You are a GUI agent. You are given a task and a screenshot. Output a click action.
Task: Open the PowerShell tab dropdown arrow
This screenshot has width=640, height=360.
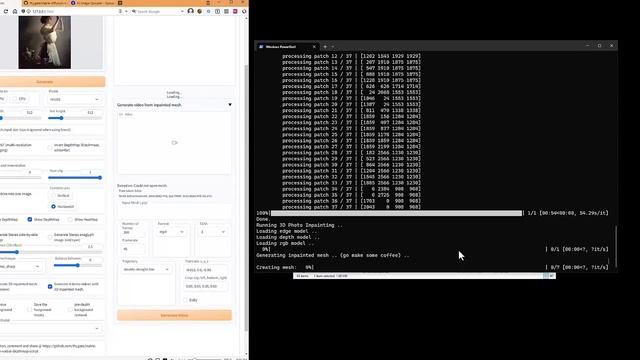click(x=333, y=47)
